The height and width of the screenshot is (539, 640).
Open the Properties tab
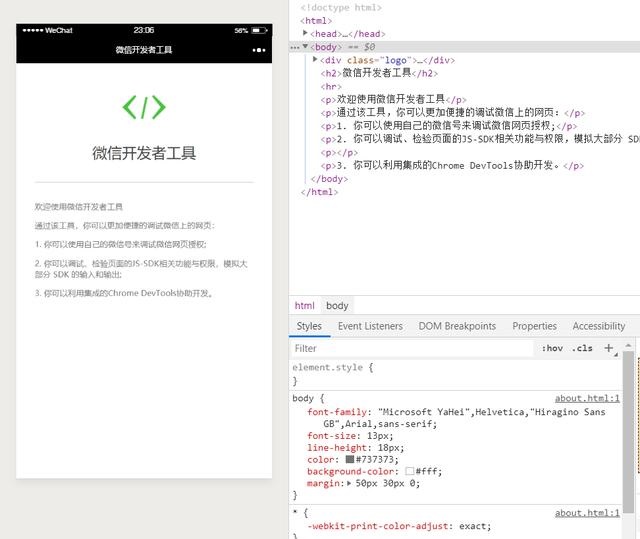pos(534,326)
